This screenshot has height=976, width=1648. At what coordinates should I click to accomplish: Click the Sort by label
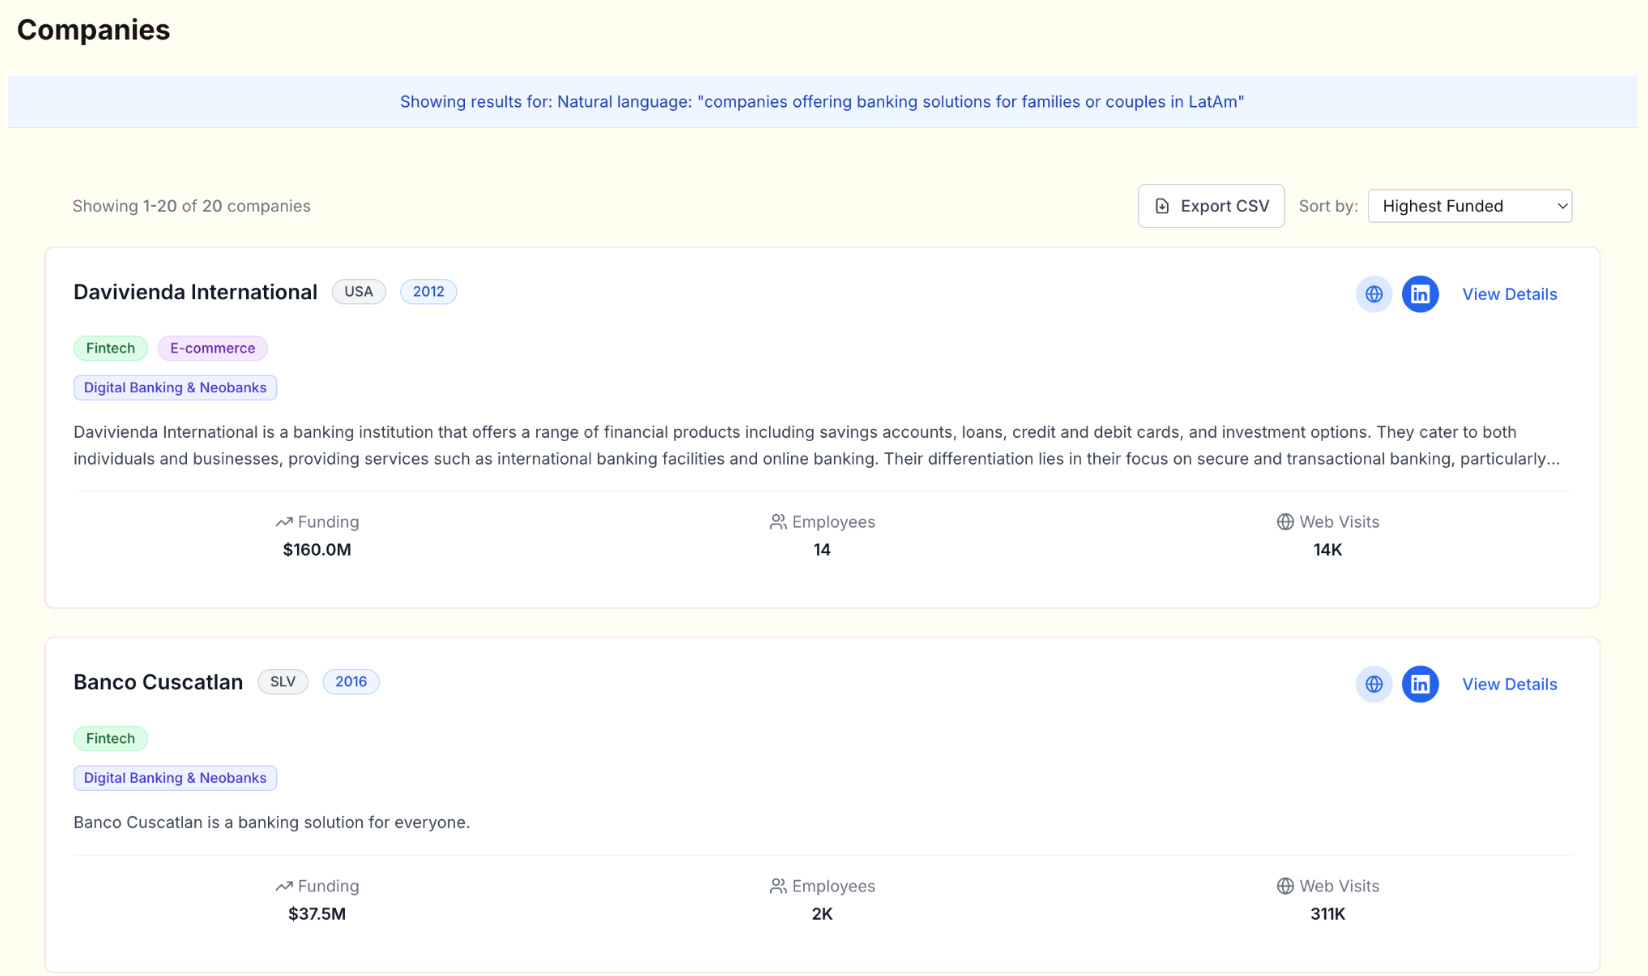point(1328,206)
